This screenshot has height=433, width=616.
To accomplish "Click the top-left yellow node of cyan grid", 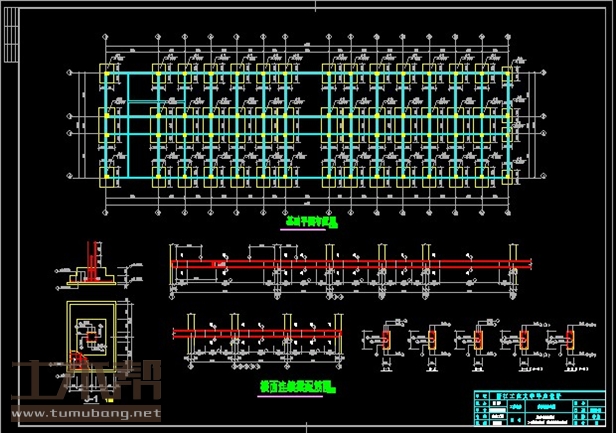I will pyautogui.click(x=104, y=73).
